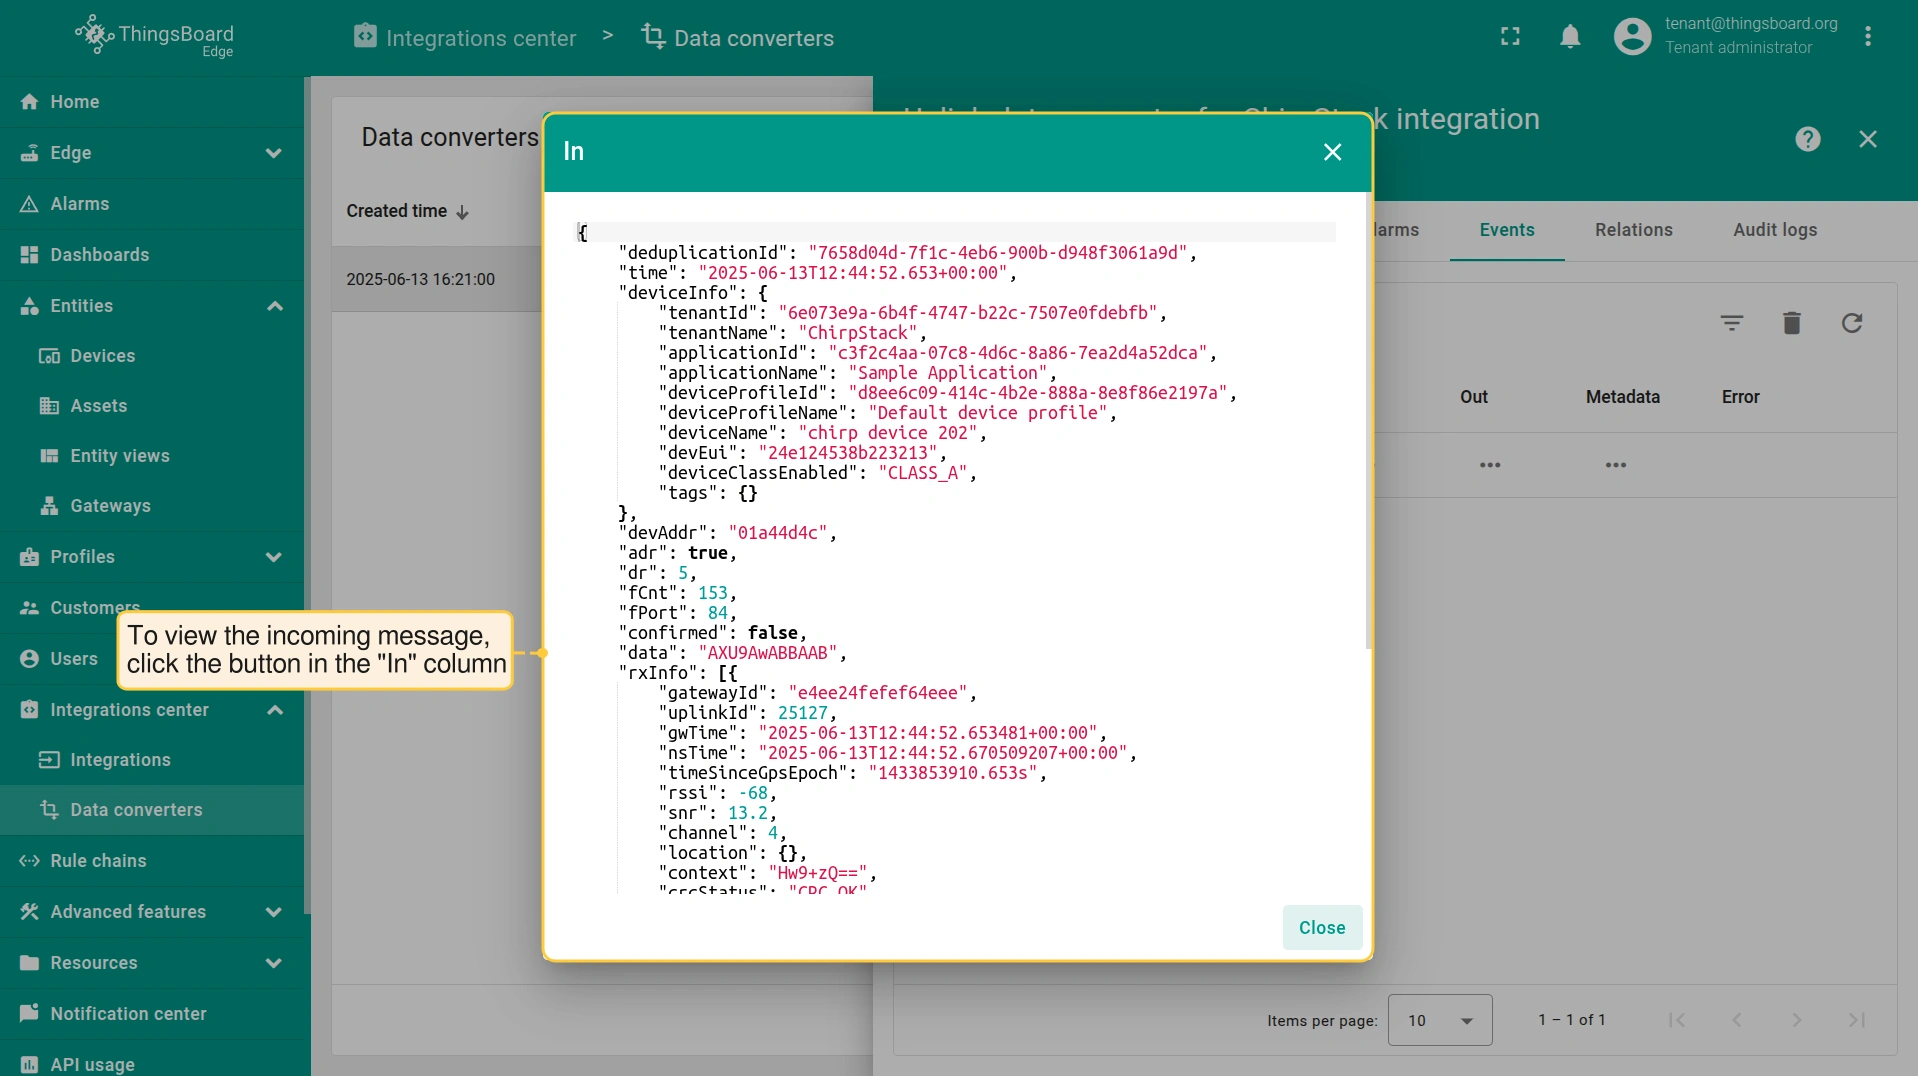The height and width of the screenshot is (1076, 1918).
Task: Click the notifications bell icon
Action: (x=1570, y=37)
